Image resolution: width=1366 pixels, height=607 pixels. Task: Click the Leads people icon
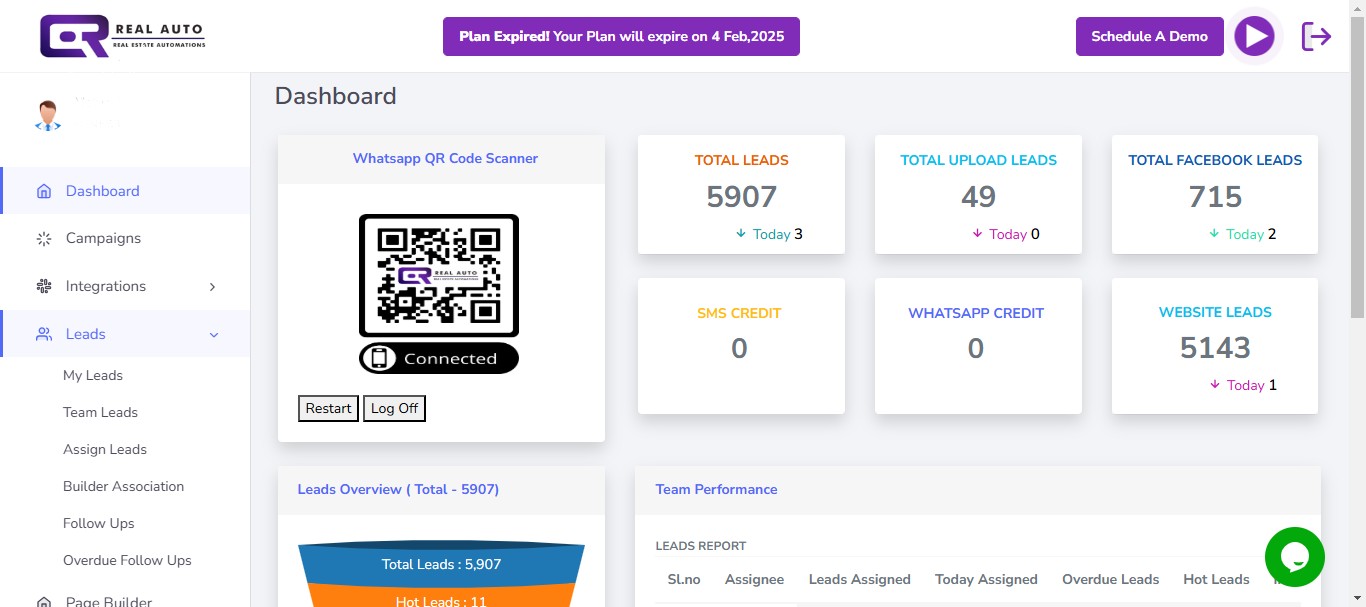(x=44, y=335)
